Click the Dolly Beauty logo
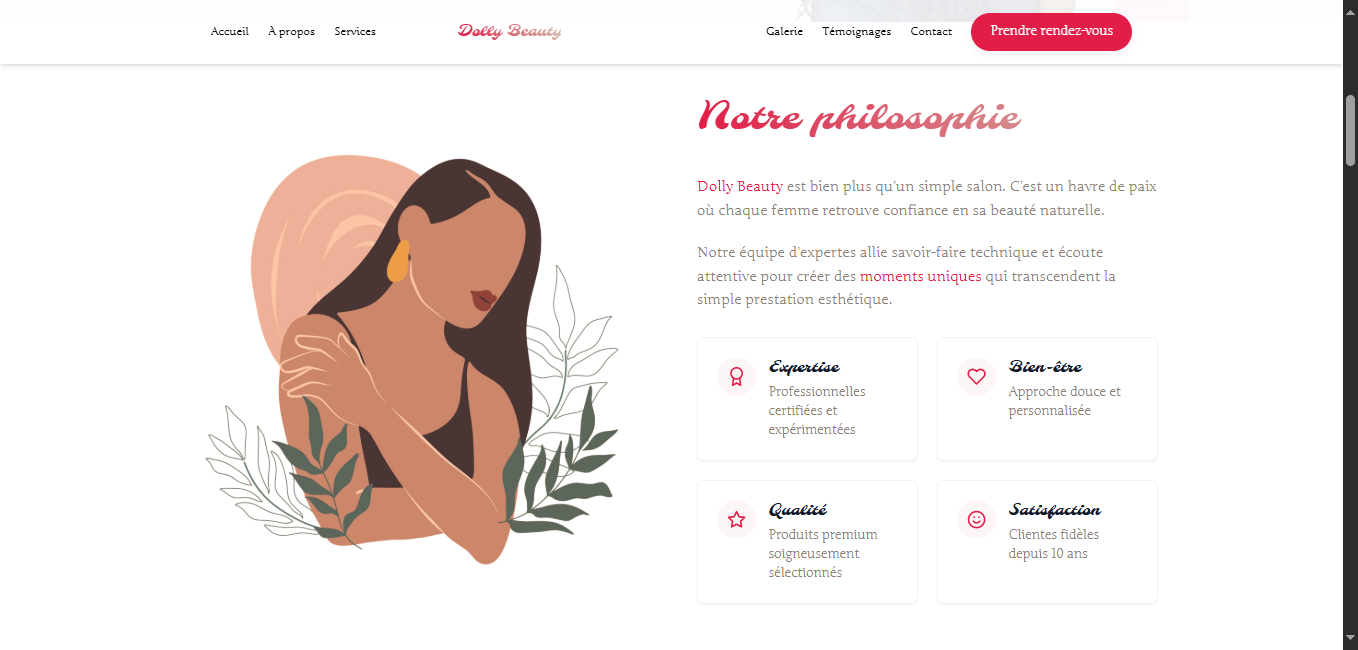The width and height of the screenshot is (1358, 650). pos(509,31)
